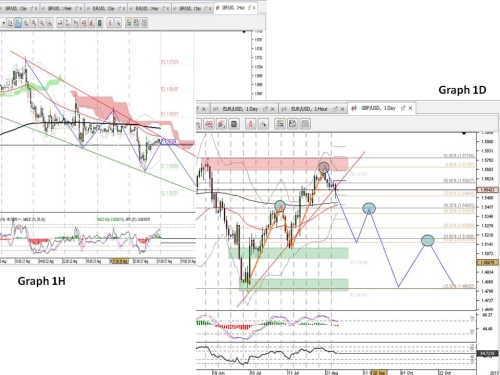Click the highlighted blue toolbar icon in upper chart
This screenshot has width=500, height=375.
(x=18, y=23)
